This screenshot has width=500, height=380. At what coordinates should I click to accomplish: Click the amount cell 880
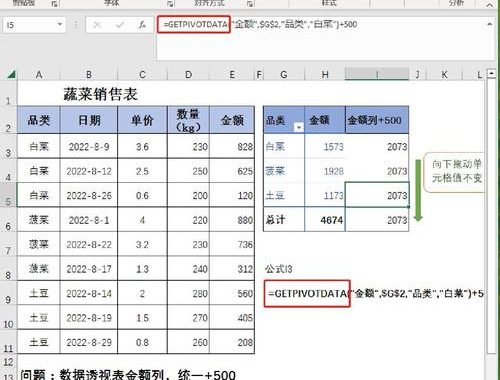click(x=232, y=220)
